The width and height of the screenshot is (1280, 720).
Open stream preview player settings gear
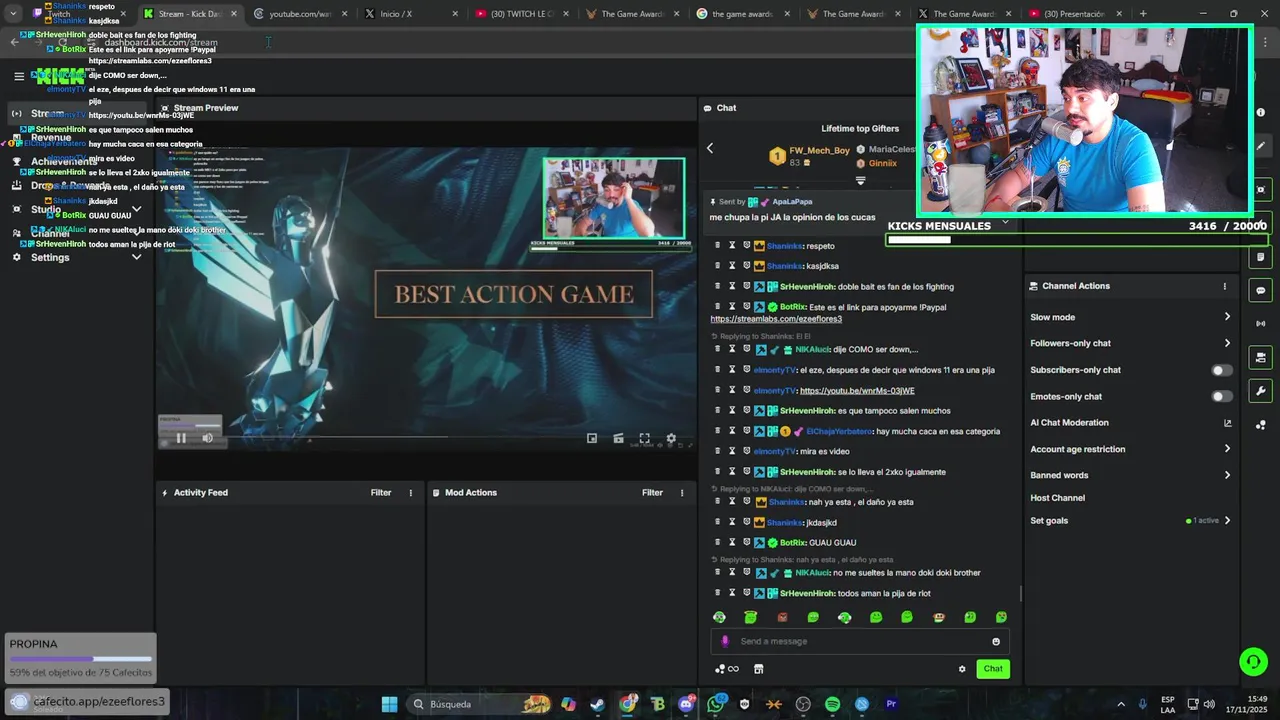pos(671,438)
